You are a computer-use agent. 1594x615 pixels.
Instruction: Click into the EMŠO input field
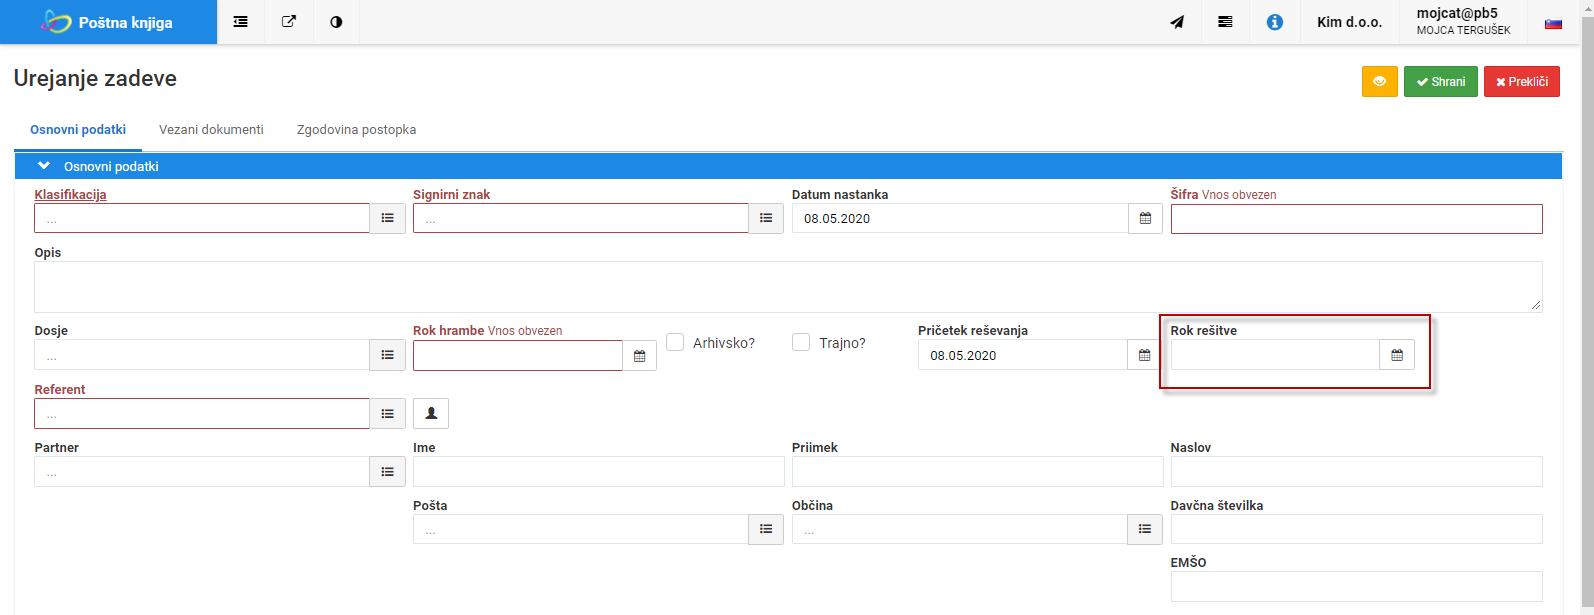[x=1356, y=587]
